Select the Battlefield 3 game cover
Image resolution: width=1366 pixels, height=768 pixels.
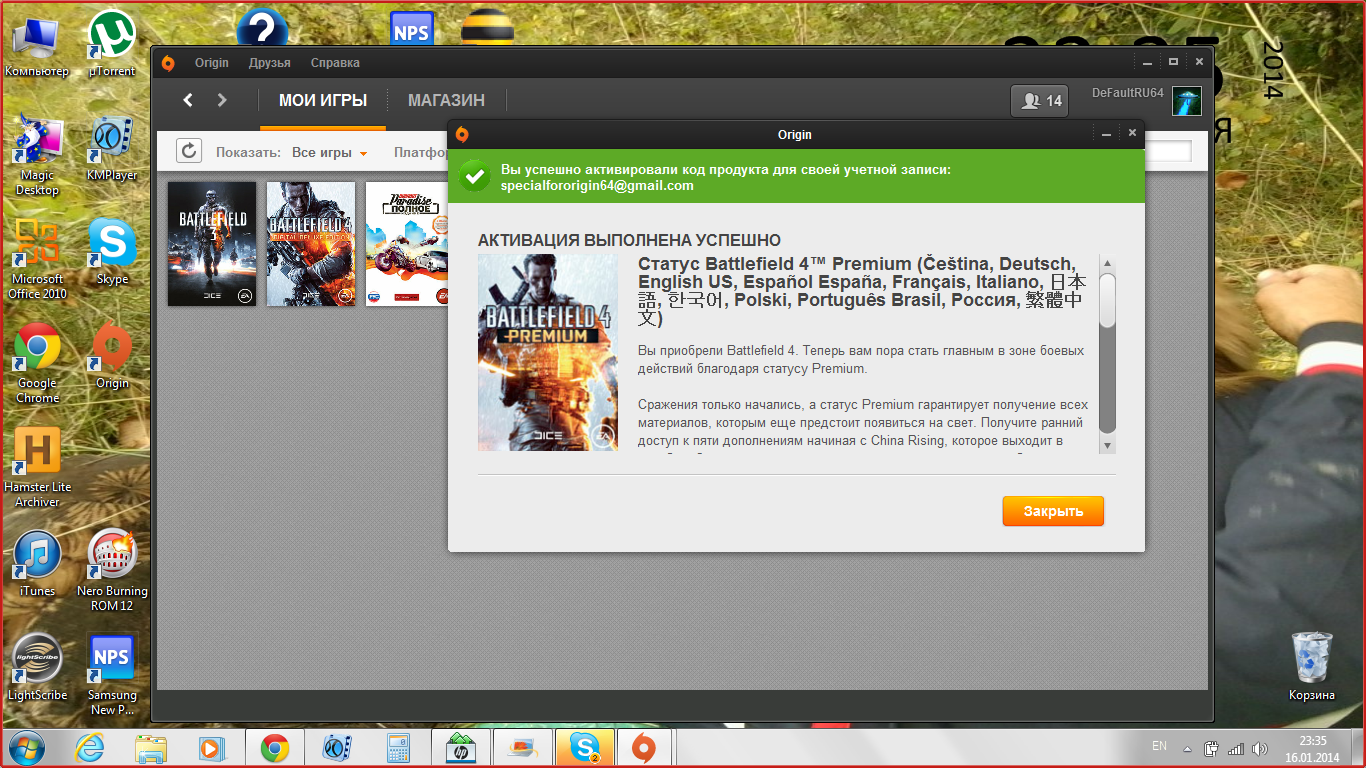[212, 243]
